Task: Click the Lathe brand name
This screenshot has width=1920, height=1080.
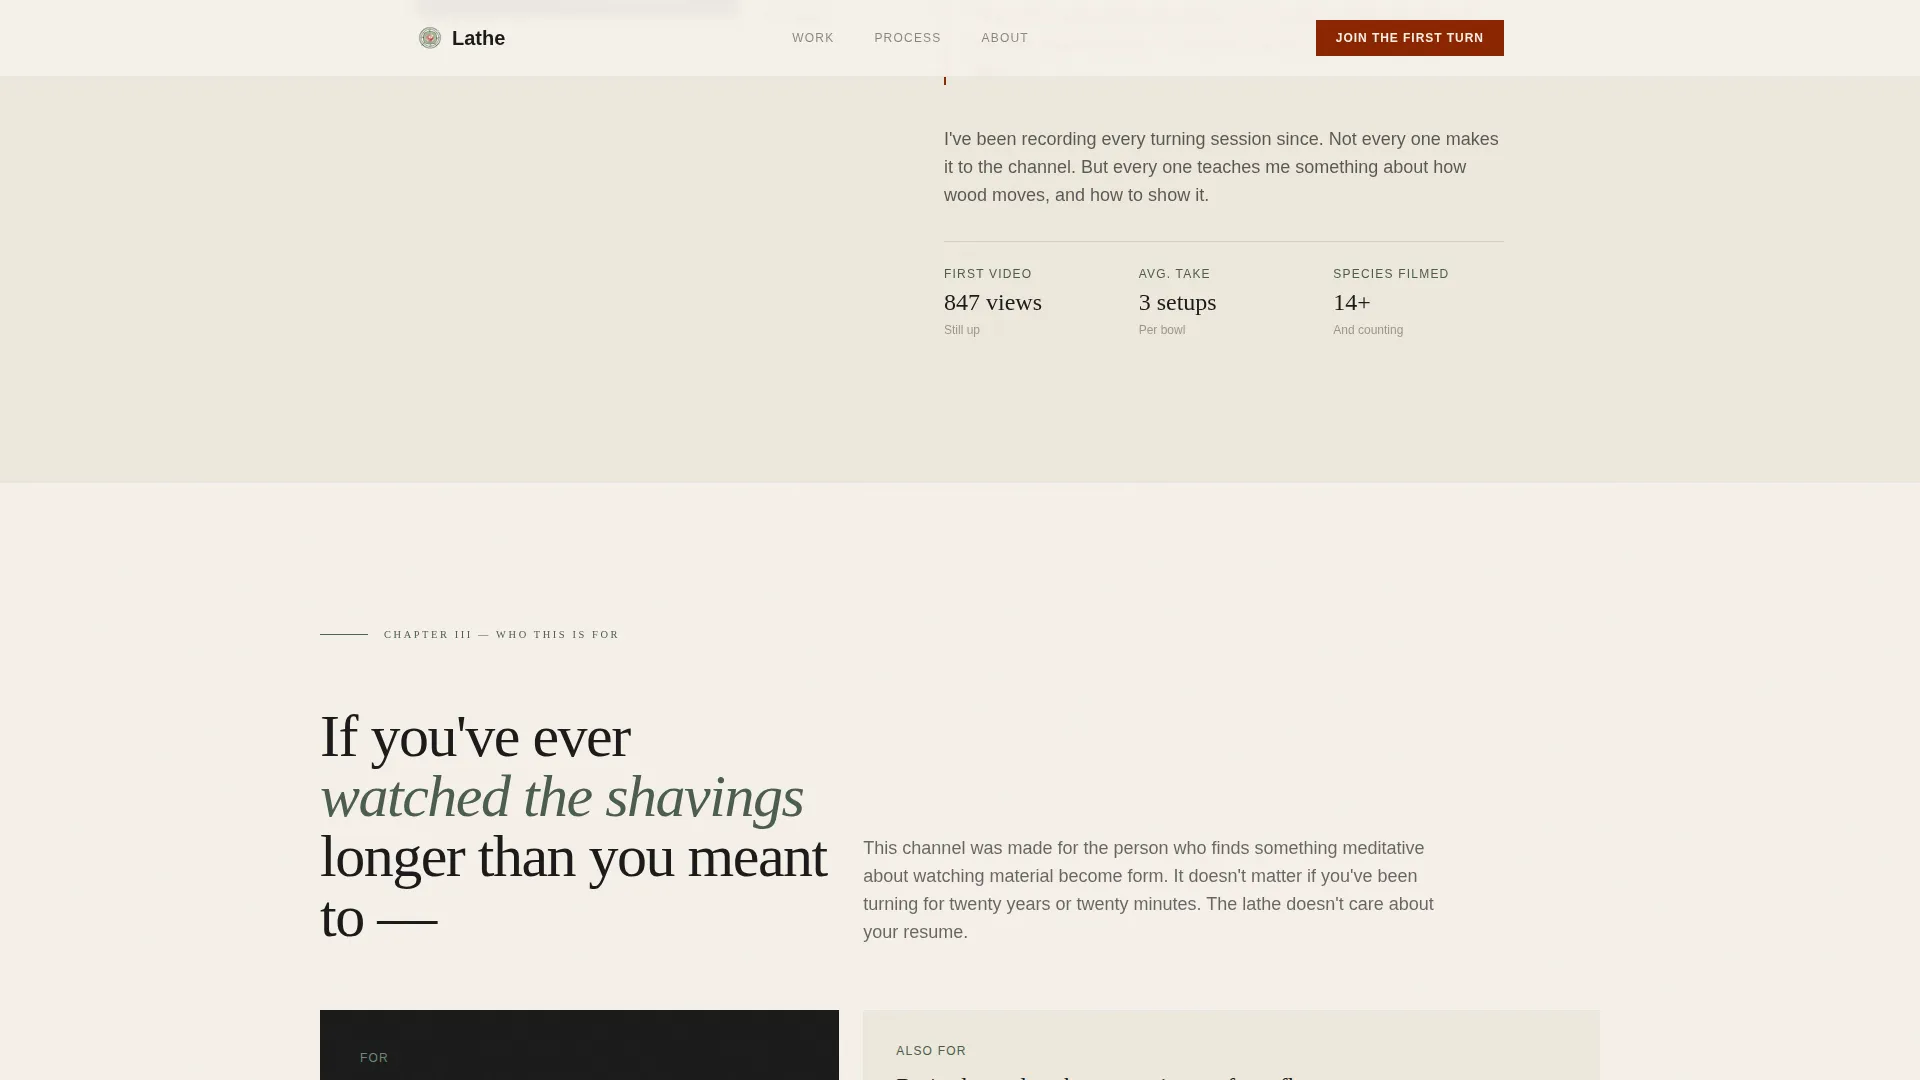Action: coord(478,38)
